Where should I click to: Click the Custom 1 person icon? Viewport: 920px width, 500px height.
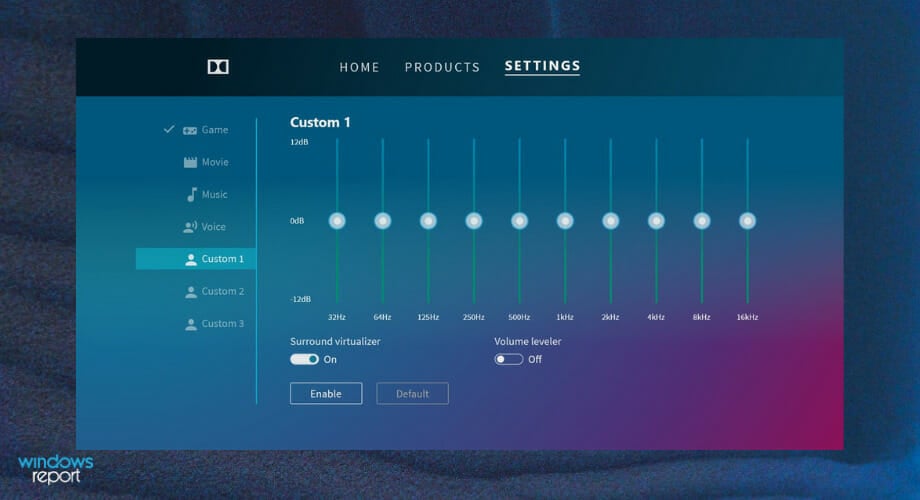point(191,259)
